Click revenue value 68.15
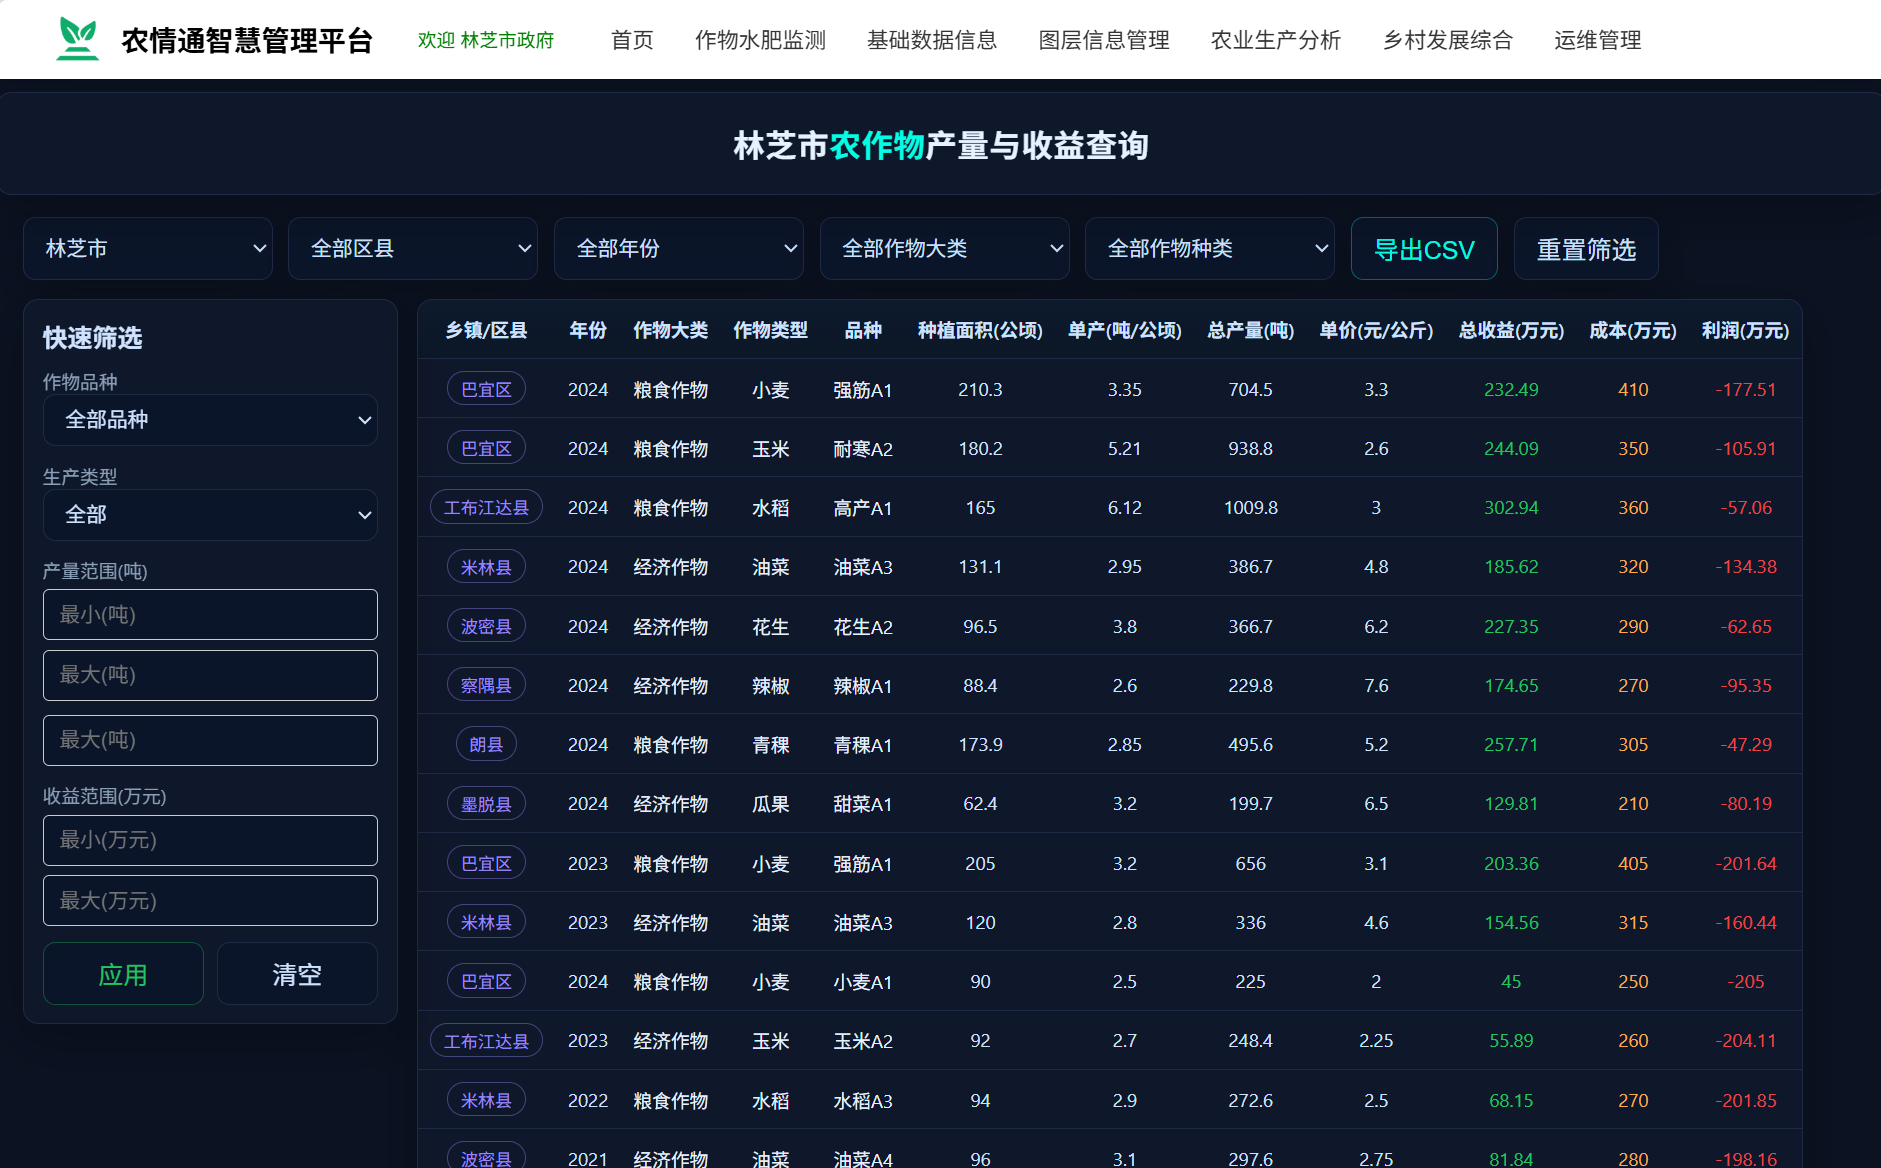This screenshot has height=1168, width=1881. click(1511, 1100)
